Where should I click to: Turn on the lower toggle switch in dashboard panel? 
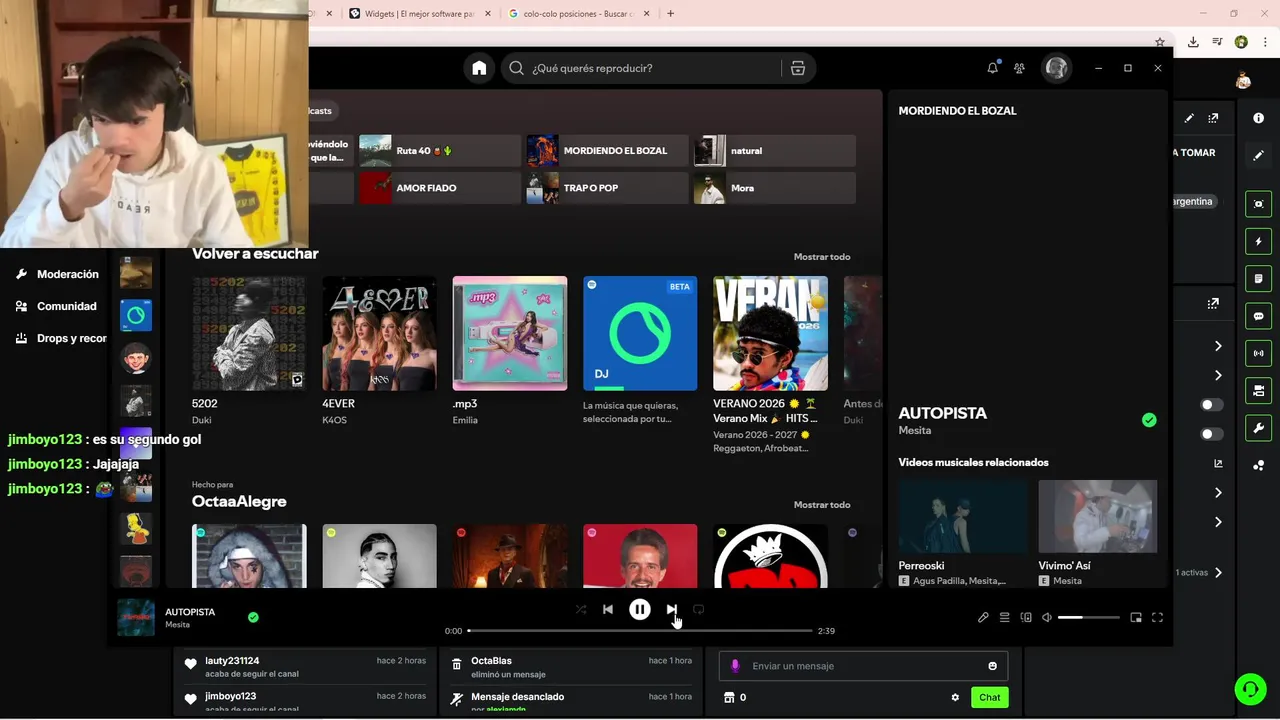(x=1211, y=434)
